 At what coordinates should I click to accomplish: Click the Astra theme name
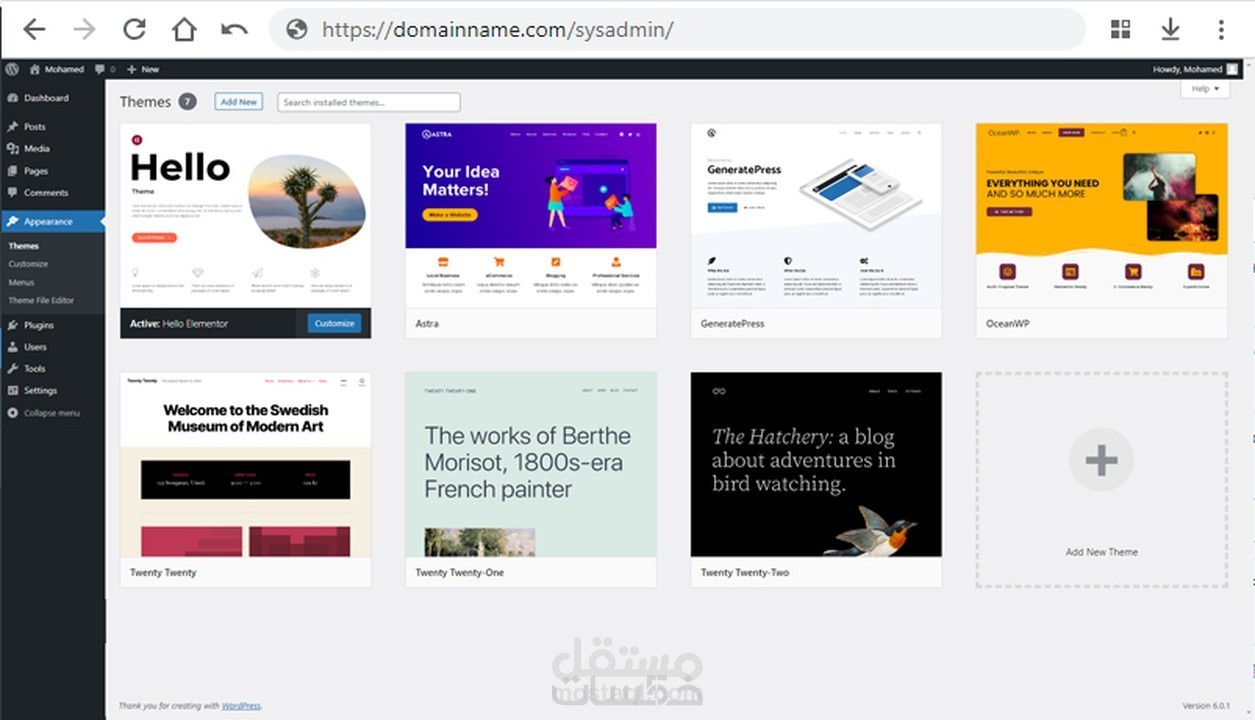(x=427, y=324)
